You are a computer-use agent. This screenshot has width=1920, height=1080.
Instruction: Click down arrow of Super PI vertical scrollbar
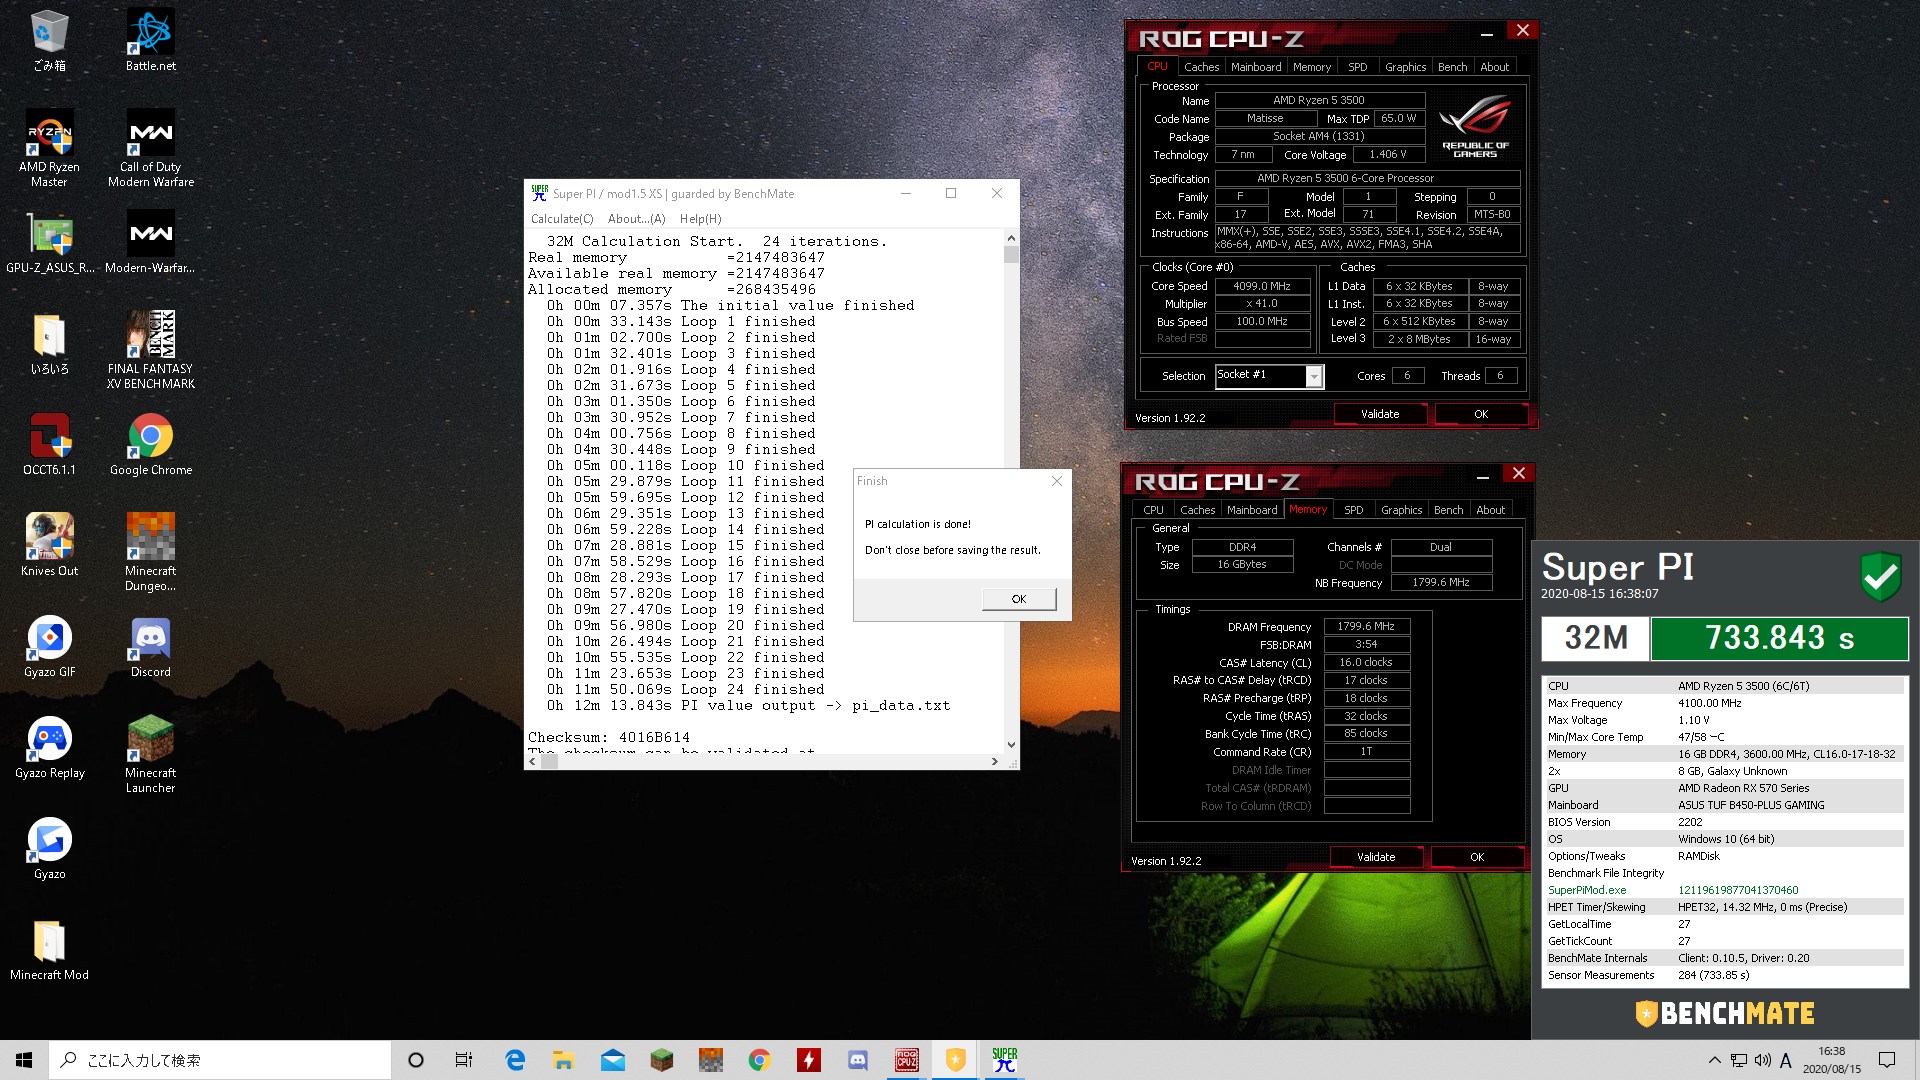[1011, 745]
